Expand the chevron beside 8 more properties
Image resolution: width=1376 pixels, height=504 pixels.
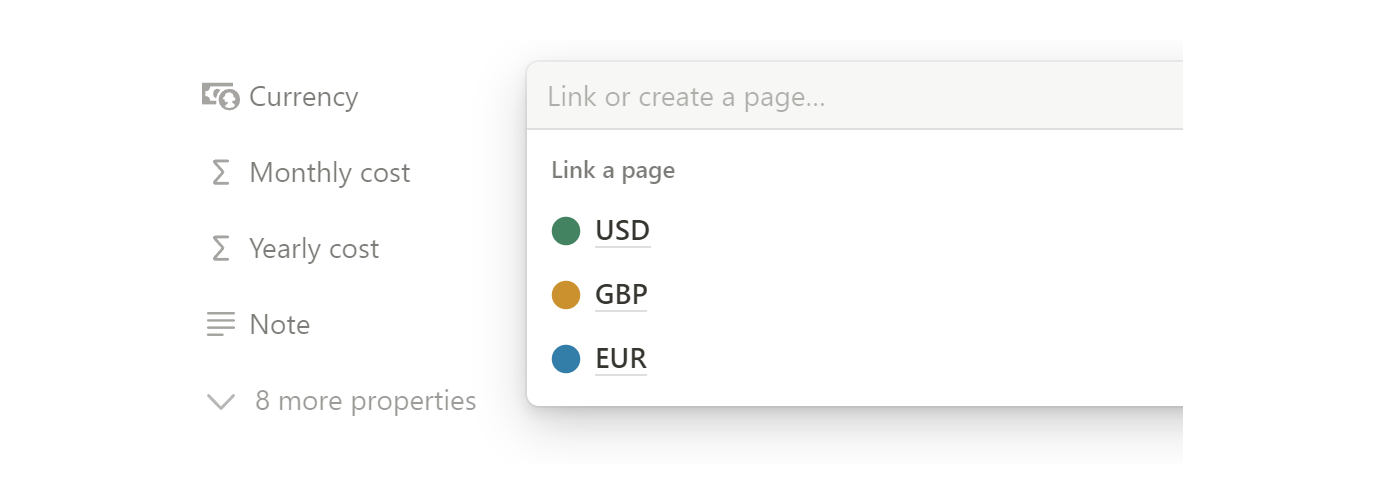tap(220, 402)
